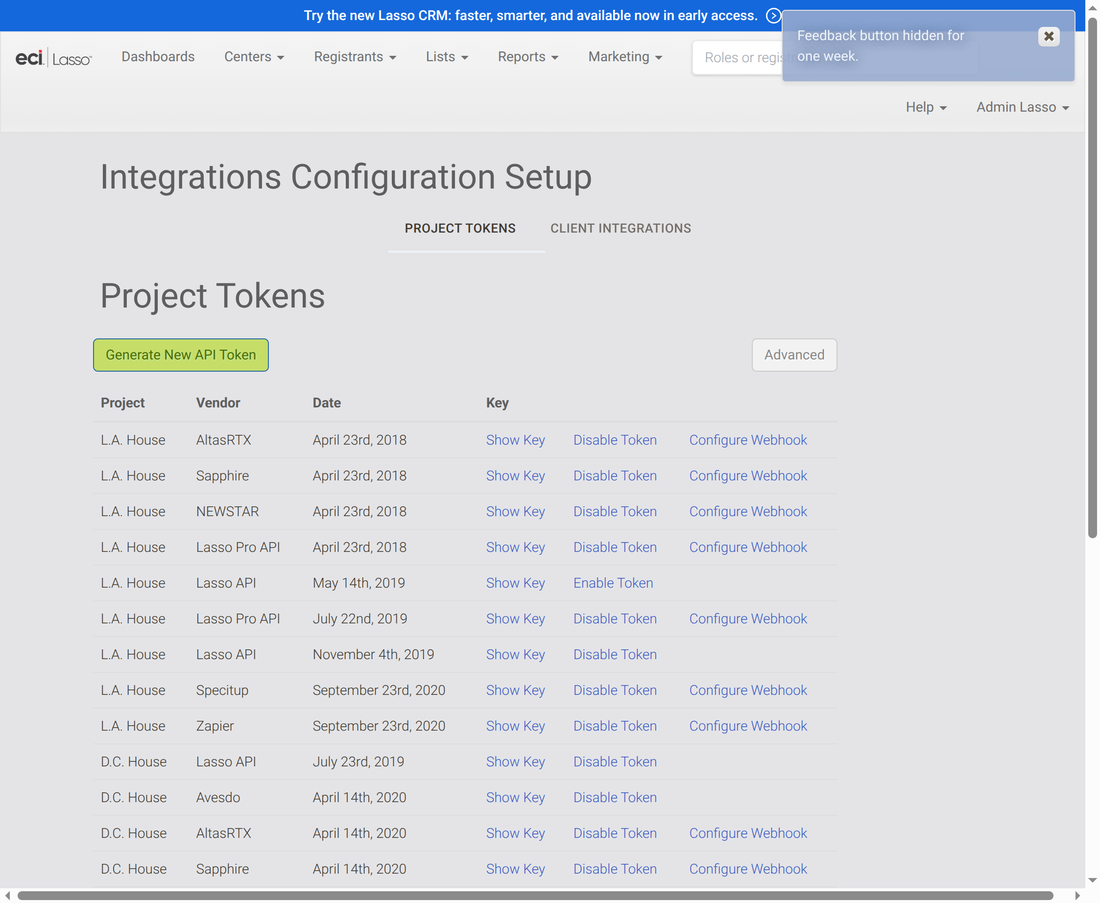1100x903 pixels.
Task: Expand the Registrants dropdown menu
Action: [355, 57]
